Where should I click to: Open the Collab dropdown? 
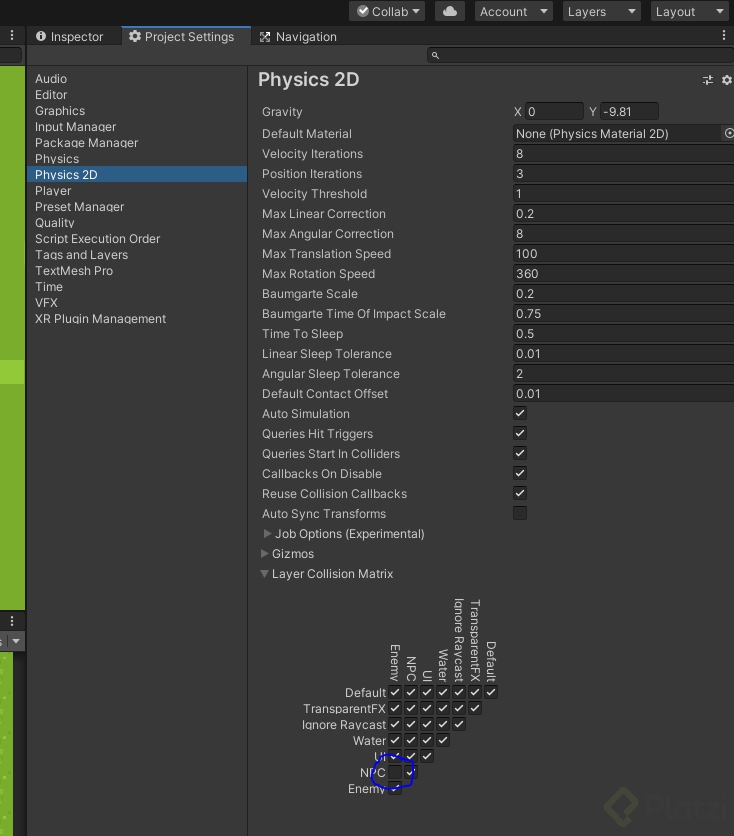click(x=388, y=11)
